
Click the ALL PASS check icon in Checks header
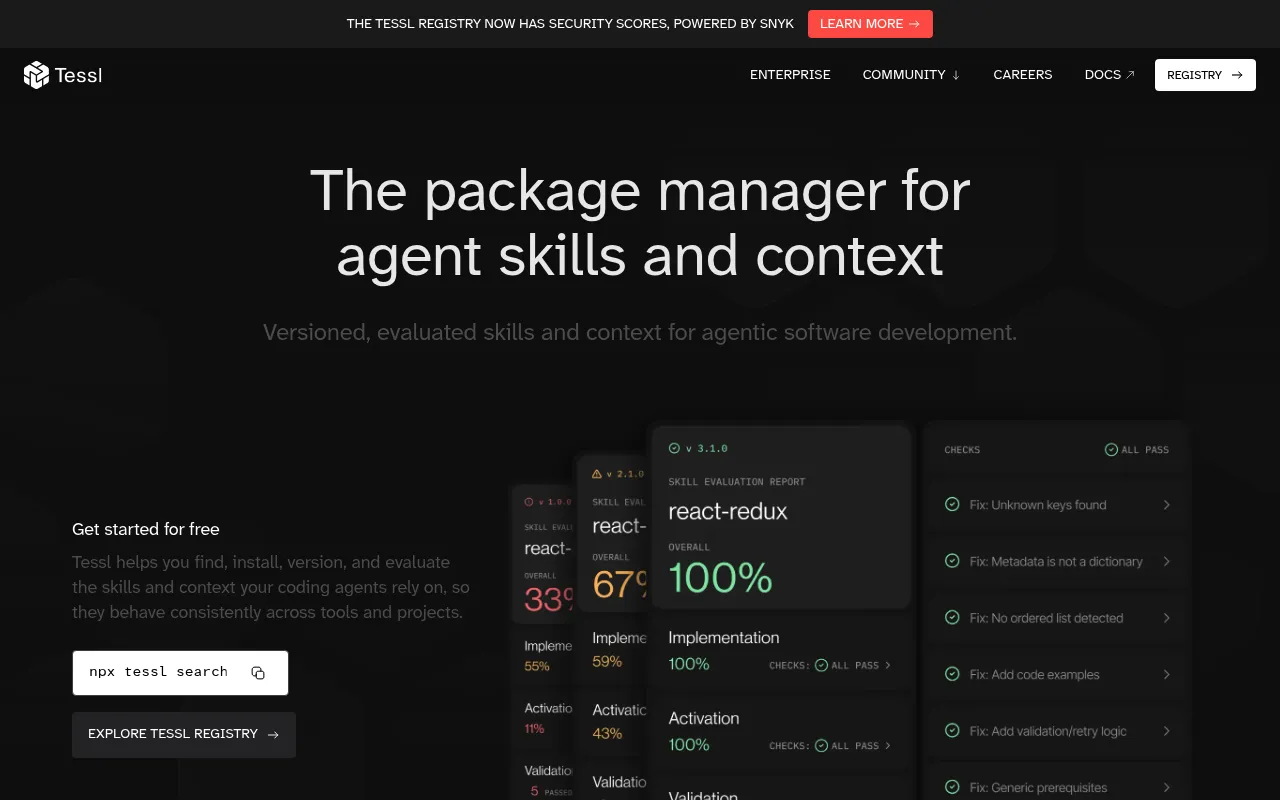tap(1111, 450)
